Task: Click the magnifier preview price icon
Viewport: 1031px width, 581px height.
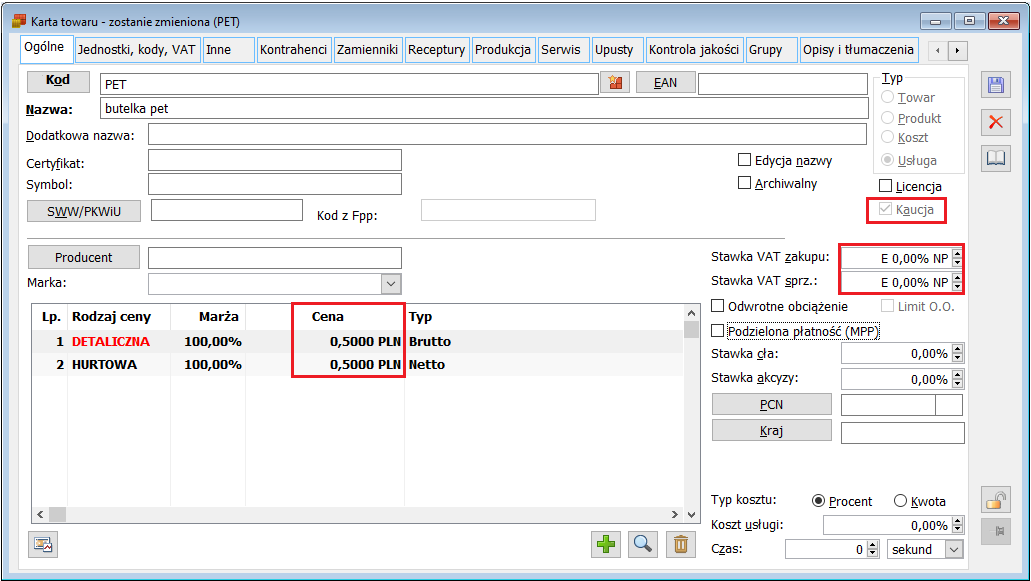Action: (643, 544)
